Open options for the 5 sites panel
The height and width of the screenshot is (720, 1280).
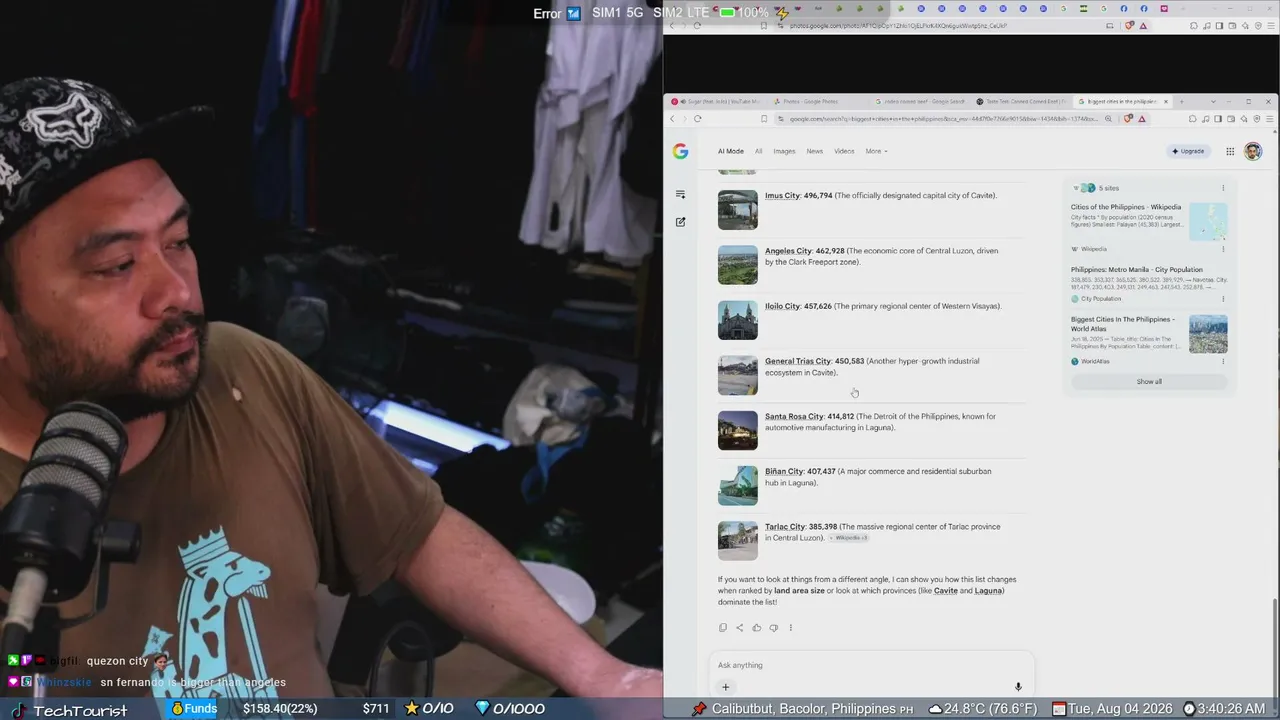[1222, 188]
